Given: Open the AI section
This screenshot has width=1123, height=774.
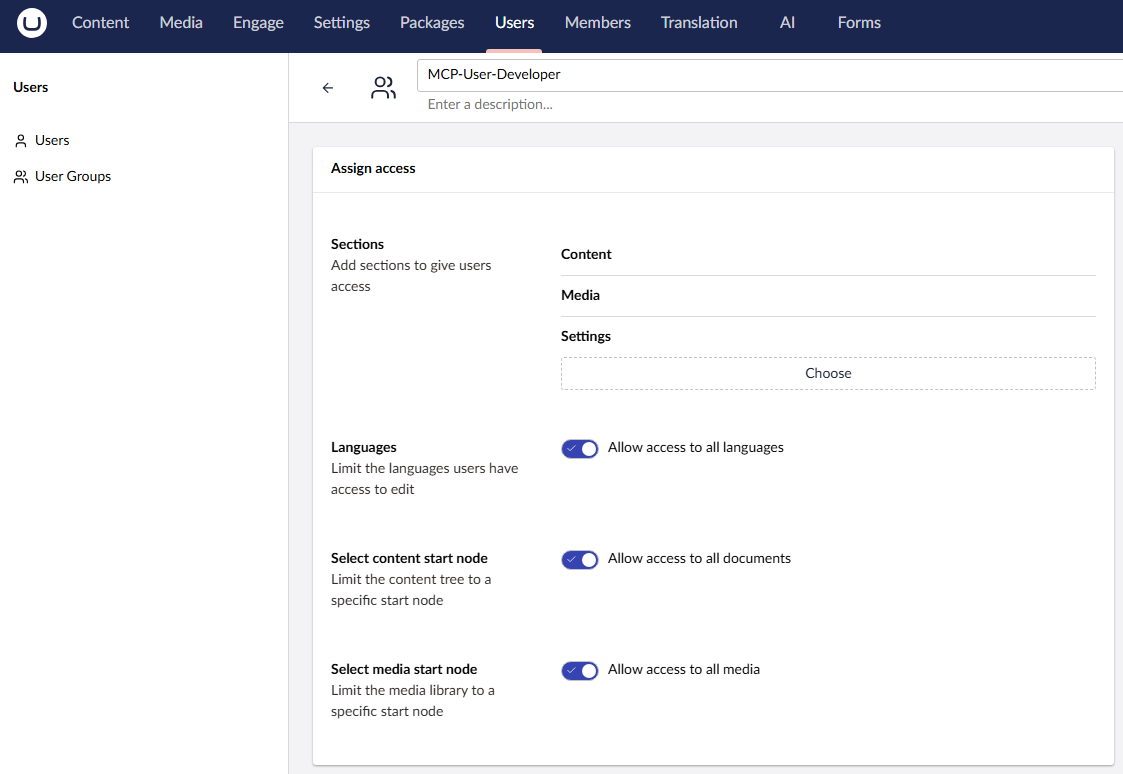Looking at the screenshot, I should click(x=787, y=23).
